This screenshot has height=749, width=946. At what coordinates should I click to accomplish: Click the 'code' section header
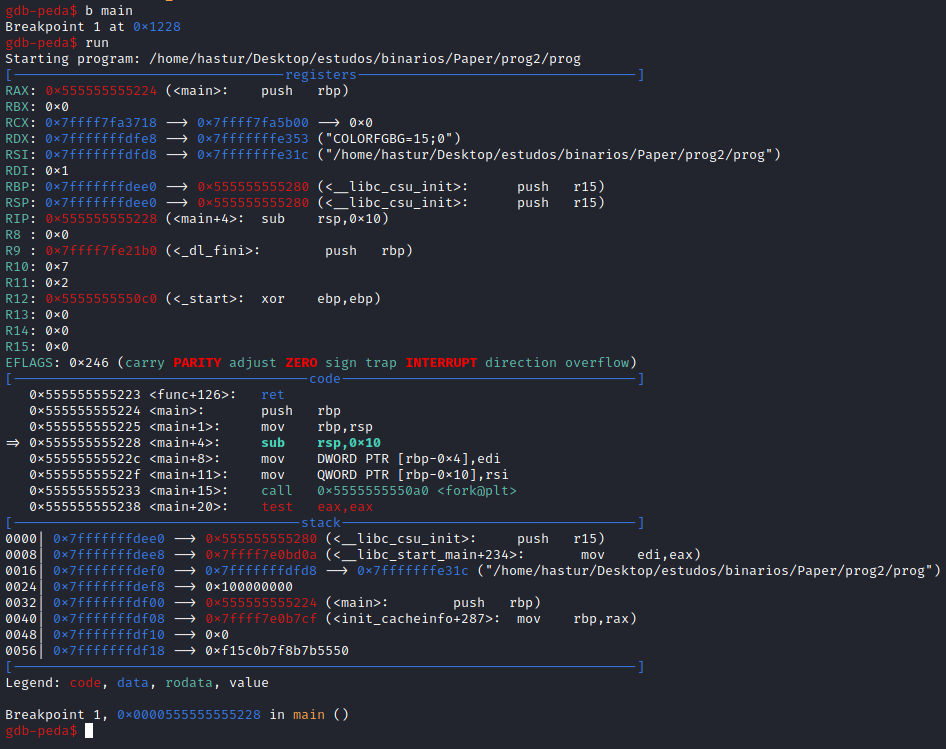(324, 379)
